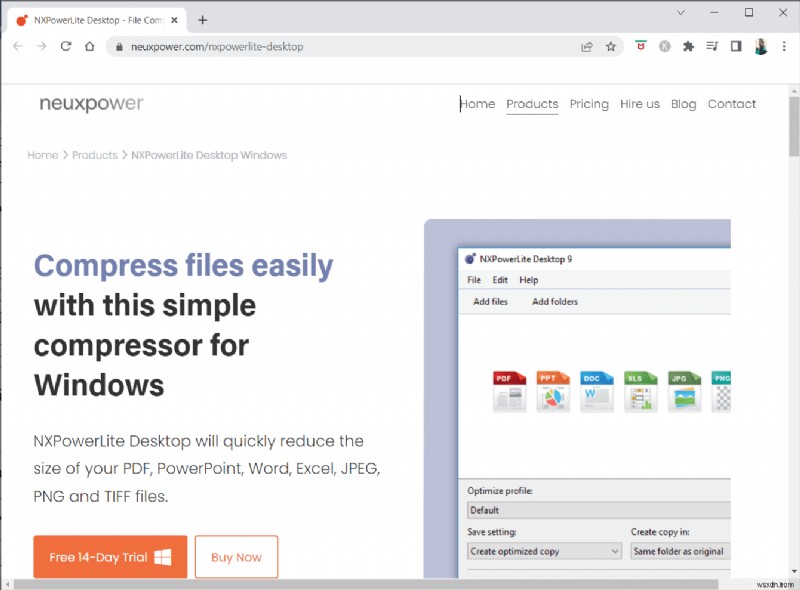Click the horizontal scrollbar at bottom
This screenshot has height=590, width=800.
coord(365,584)
